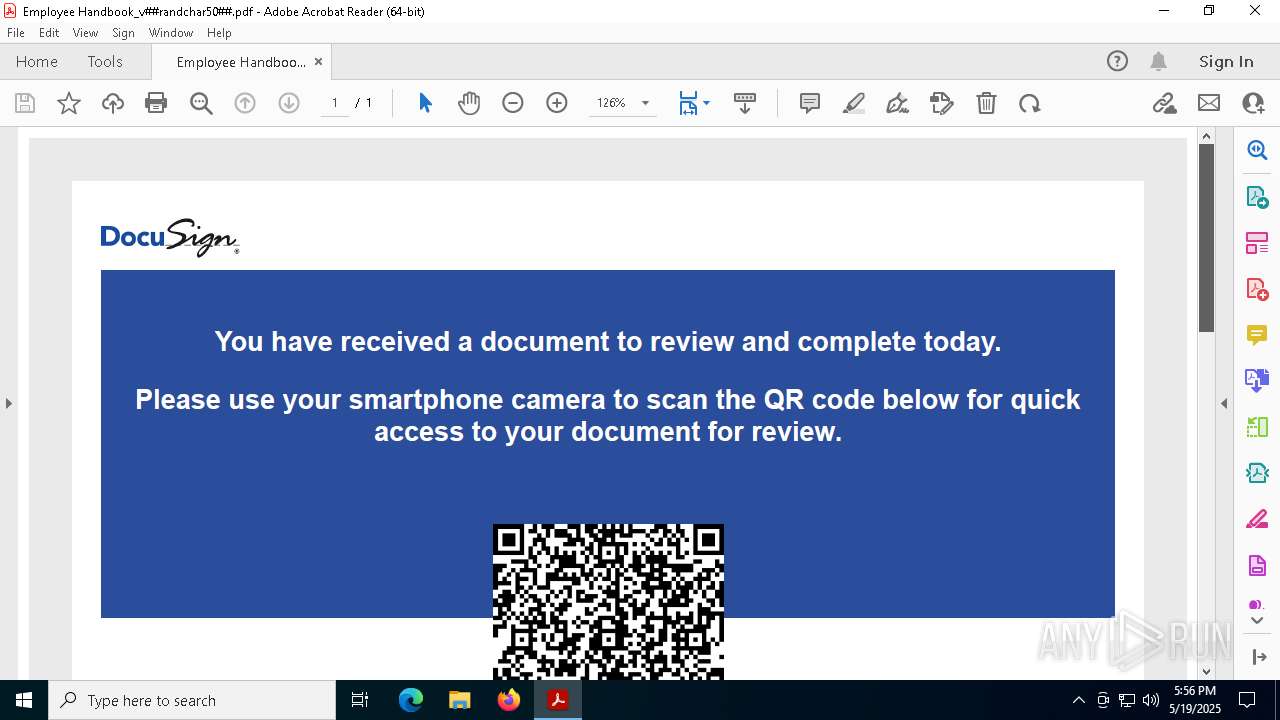Zoom in with the plus icon
Image resolution: width=1280 pixels, height=720 pixels.
click(557, 103)
